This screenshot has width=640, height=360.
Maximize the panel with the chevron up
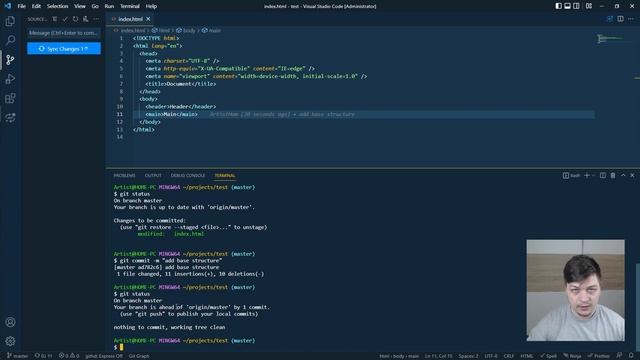(x=623, y=176)
